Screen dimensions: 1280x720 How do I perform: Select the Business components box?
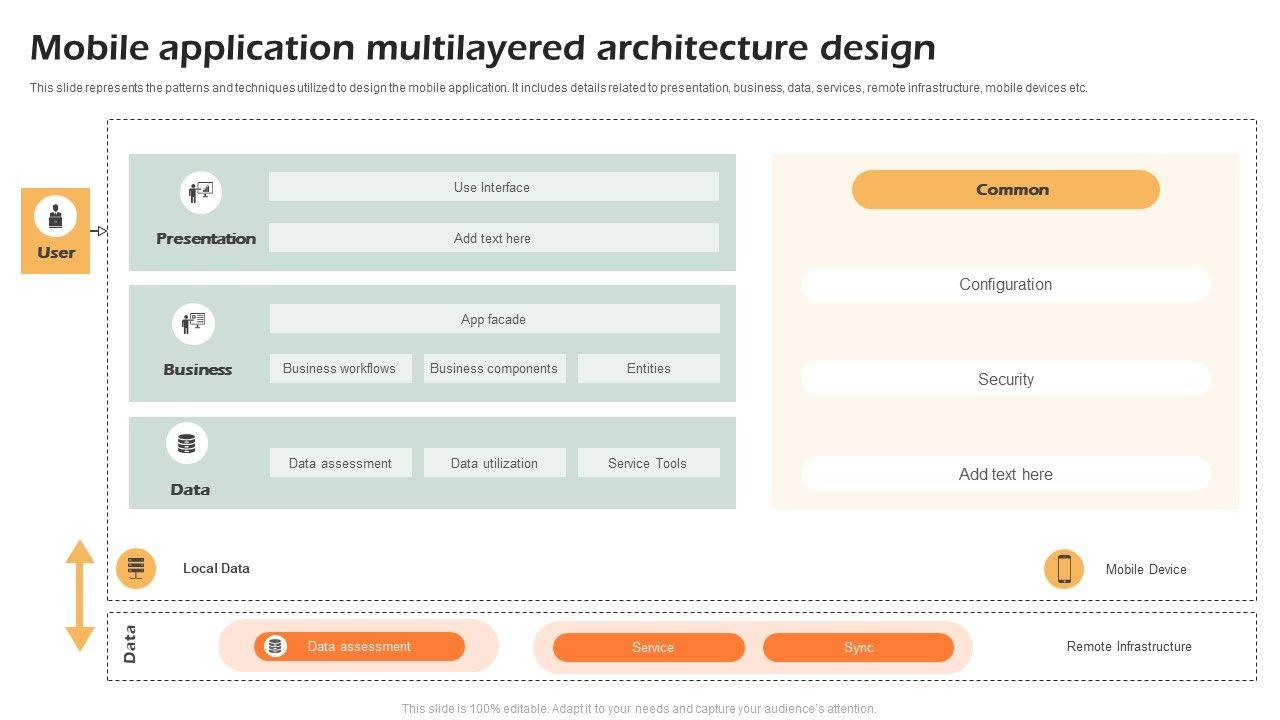494,368
